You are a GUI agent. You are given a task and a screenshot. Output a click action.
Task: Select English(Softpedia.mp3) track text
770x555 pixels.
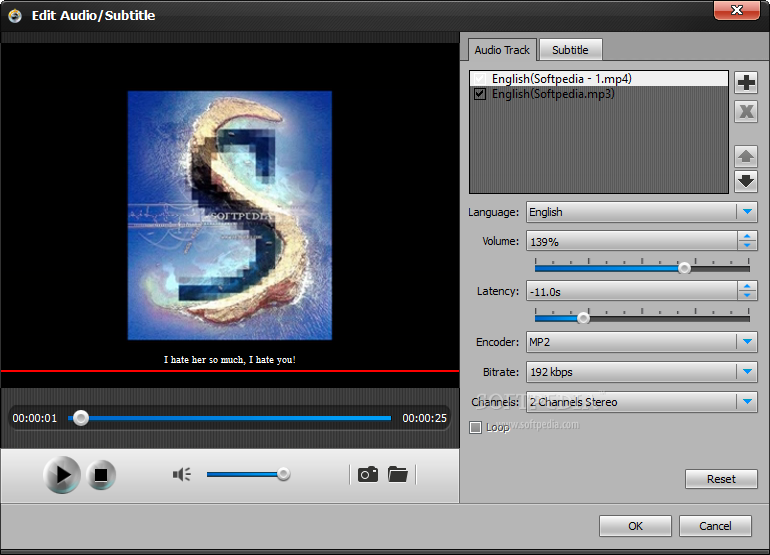(x=553, y=94)
